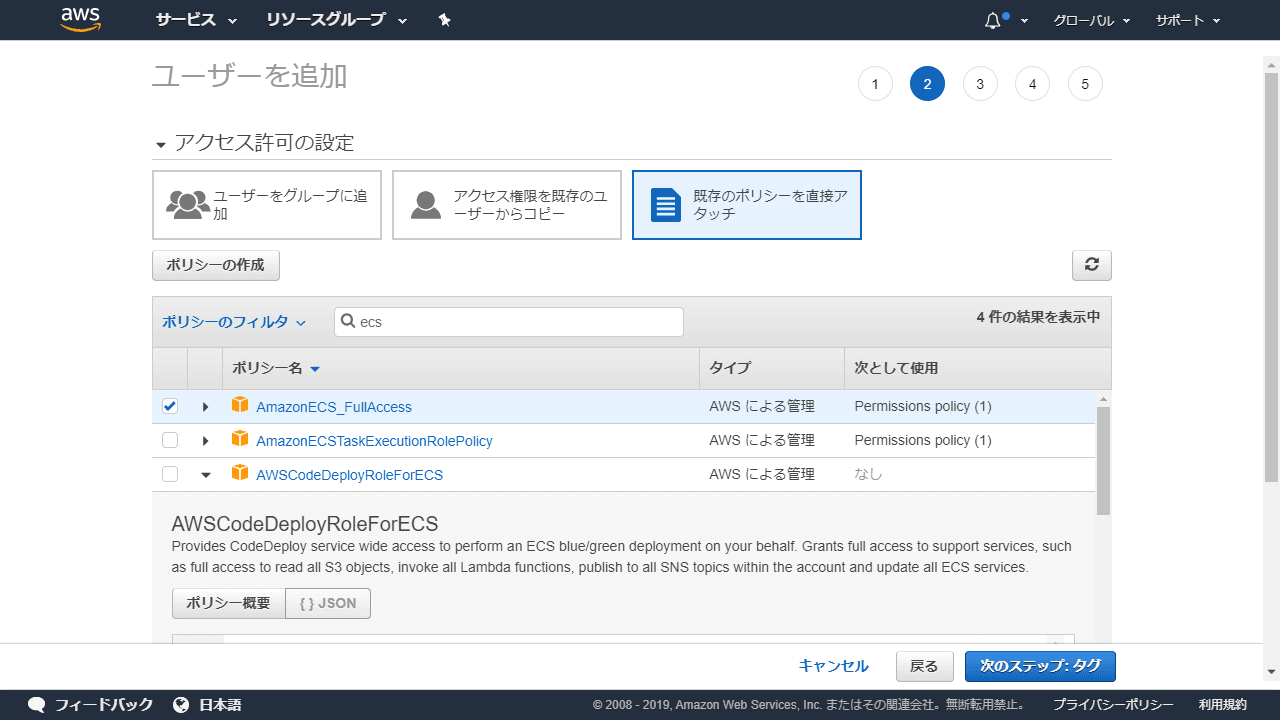
Task: Expand details for AmazonECSTaskExecutionRolePolicy
Action: pyautogui.click(x=205, y=440)
